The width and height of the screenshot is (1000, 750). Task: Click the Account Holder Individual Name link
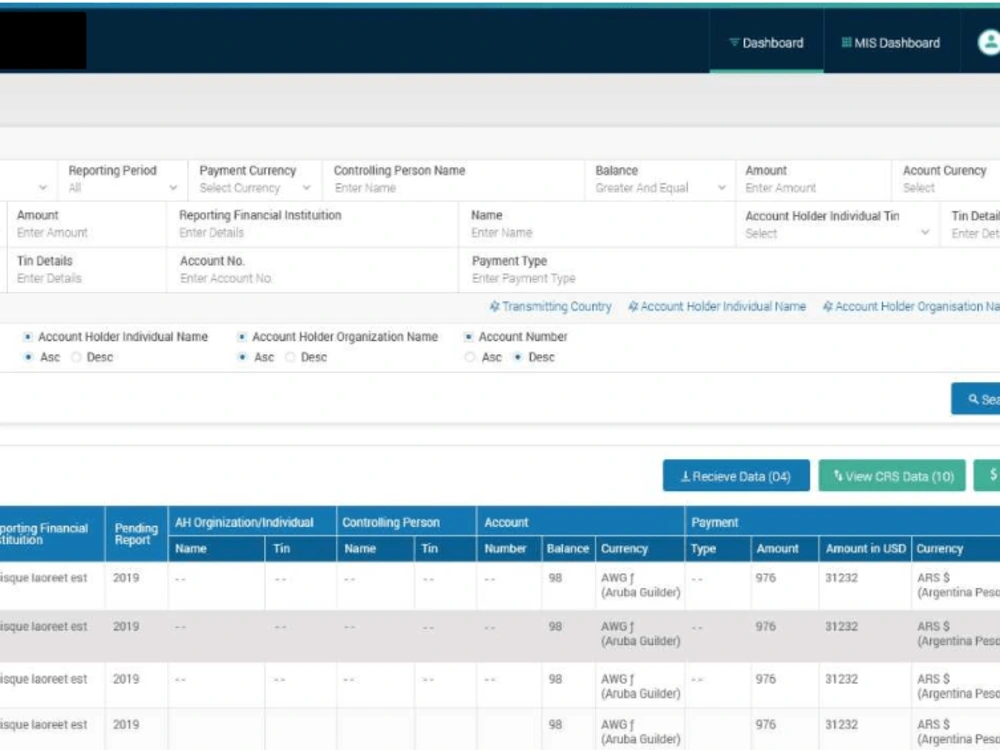tap(723, 307)
